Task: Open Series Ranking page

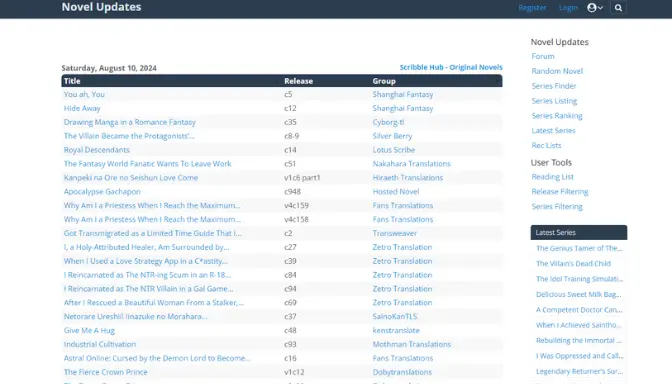Action: click(557, 116)
